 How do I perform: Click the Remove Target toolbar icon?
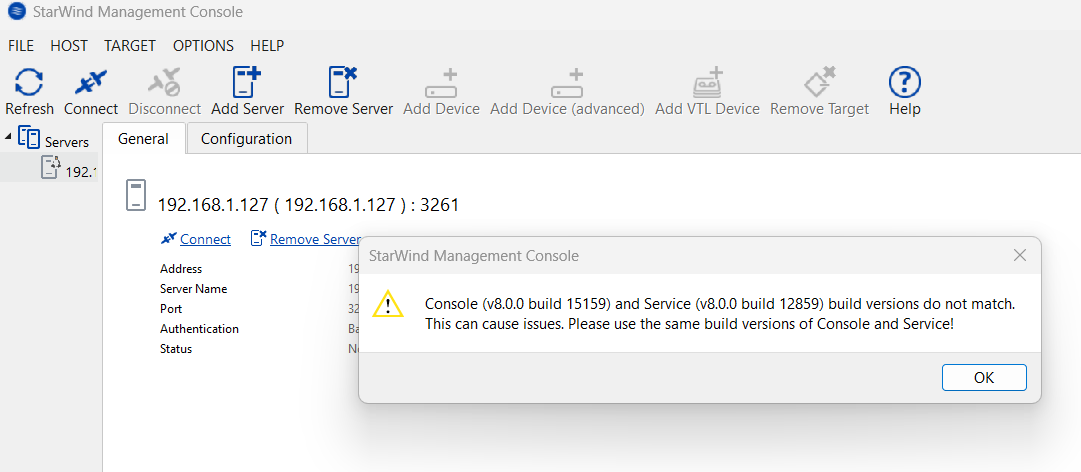(x=820, y=83)
